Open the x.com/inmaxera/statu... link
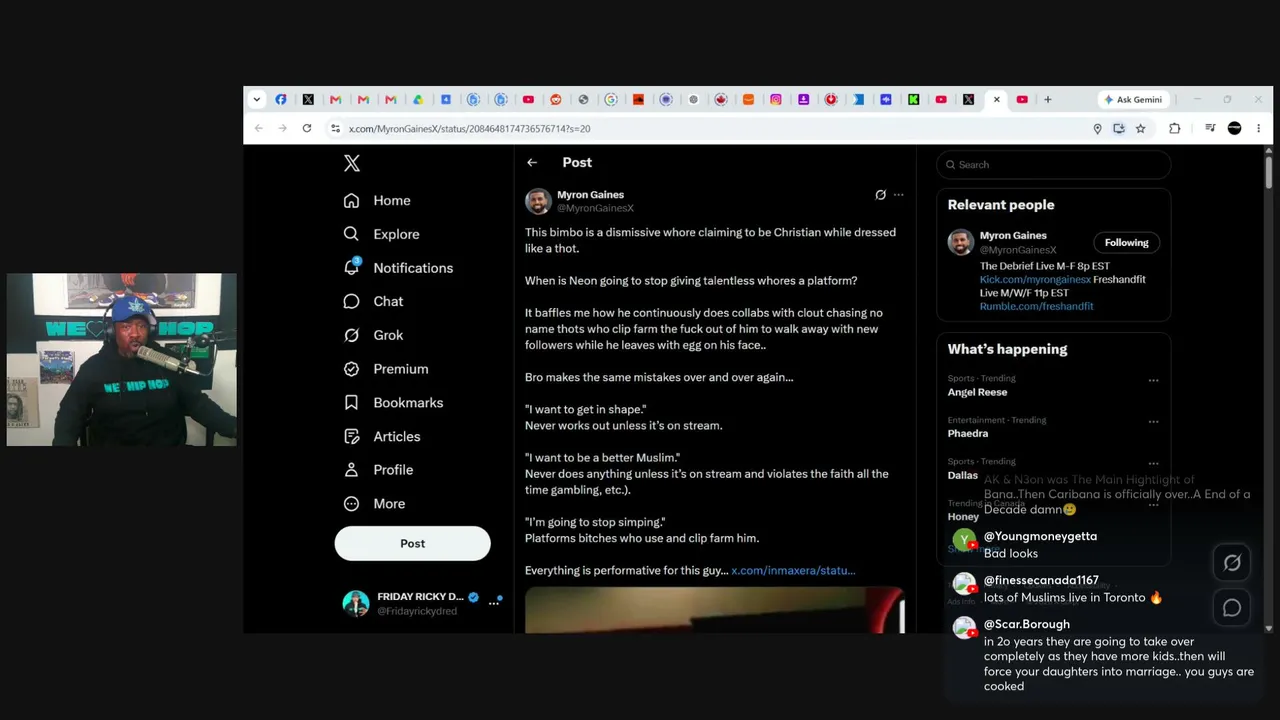The image size is (1280, 720). tap(793, 570)
